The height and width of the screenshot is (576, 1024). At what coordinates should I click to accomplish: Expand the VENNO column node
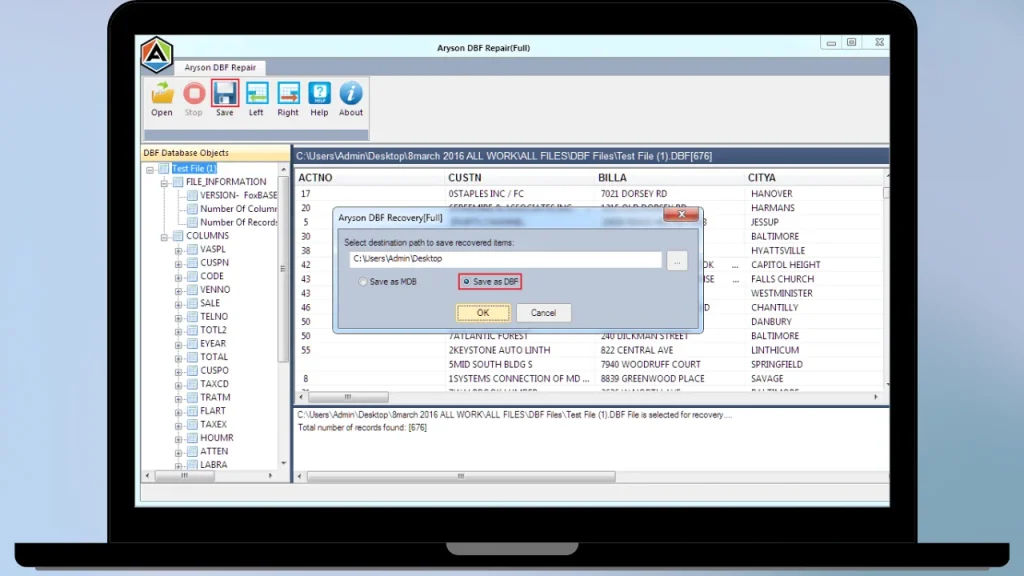178,291
